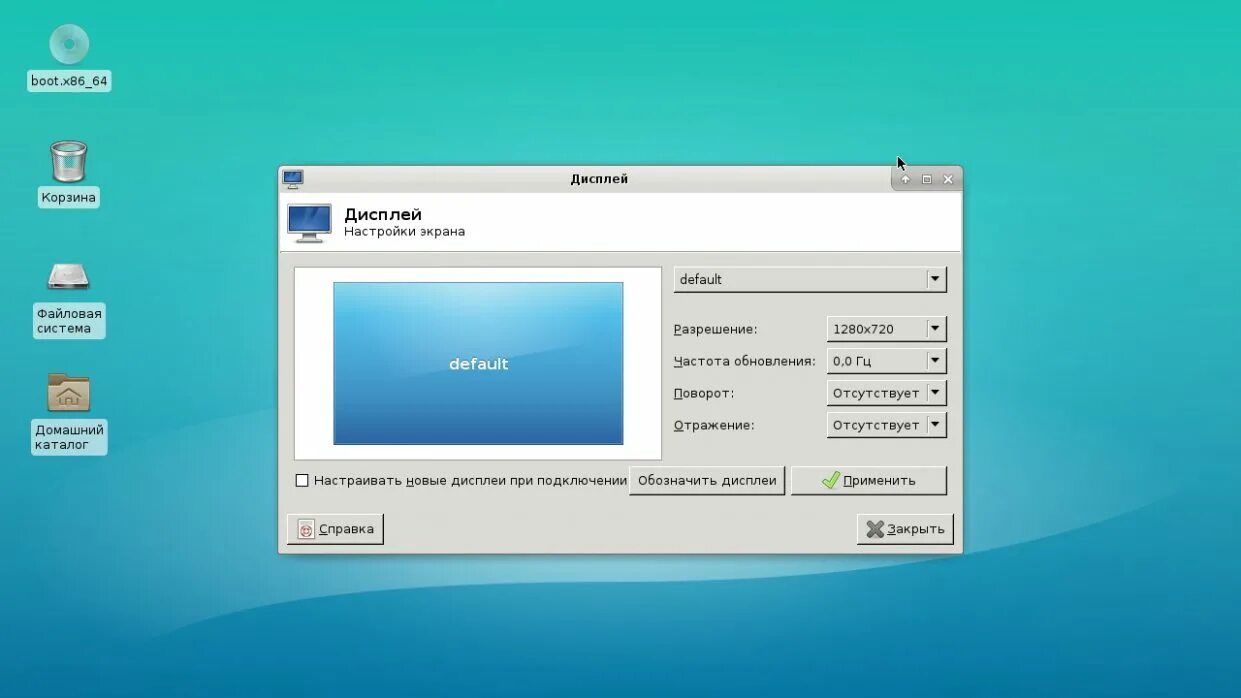1241x698 pixels.
Task: Click the Отражение: label
Action: 713,425
